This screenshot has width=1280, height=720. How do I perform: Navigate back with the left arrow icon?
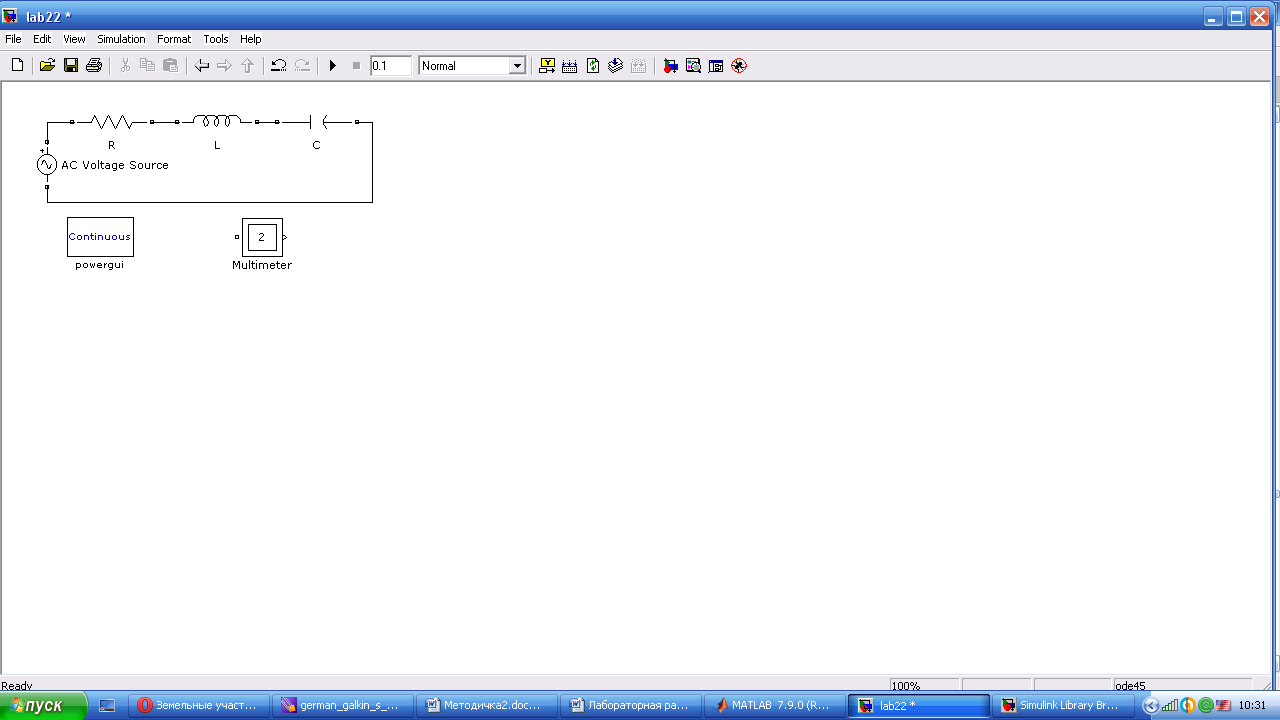click(202, 66)
